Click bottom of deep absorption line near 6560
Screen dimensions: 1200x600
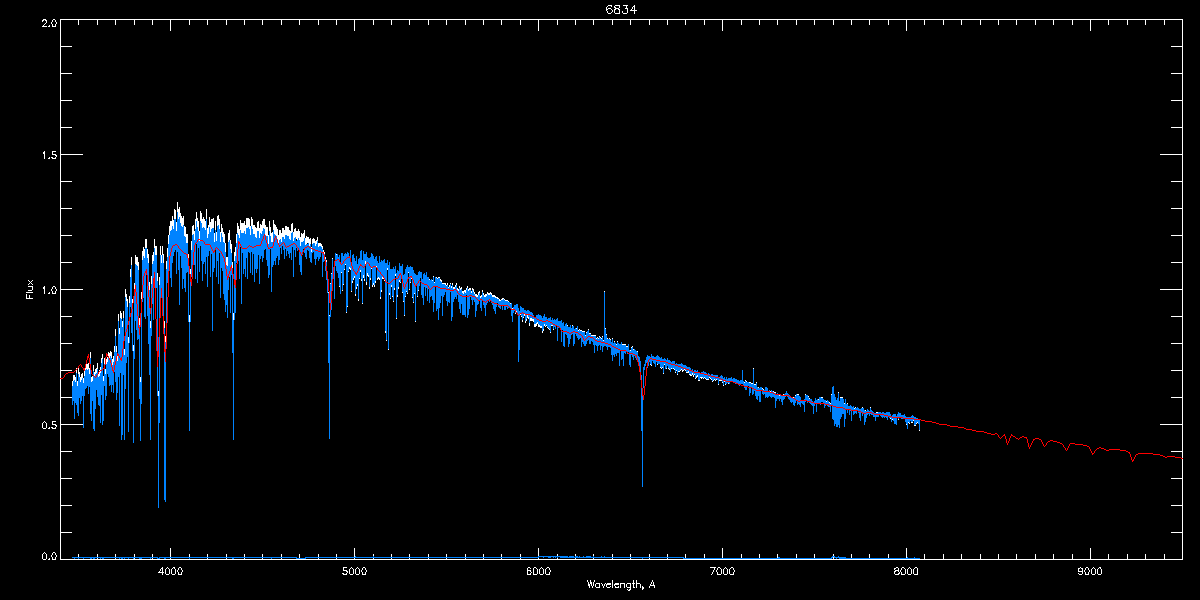tap(642, 484)
